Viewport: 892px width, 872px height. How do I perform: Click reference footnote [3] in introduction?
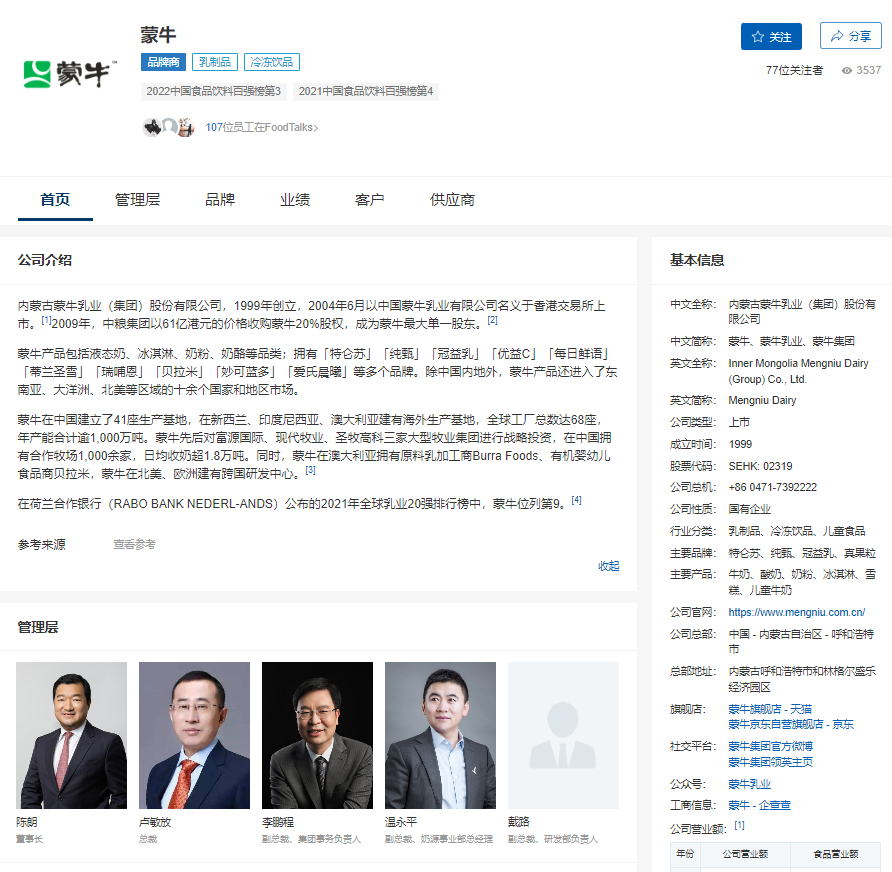pos(310,470)
